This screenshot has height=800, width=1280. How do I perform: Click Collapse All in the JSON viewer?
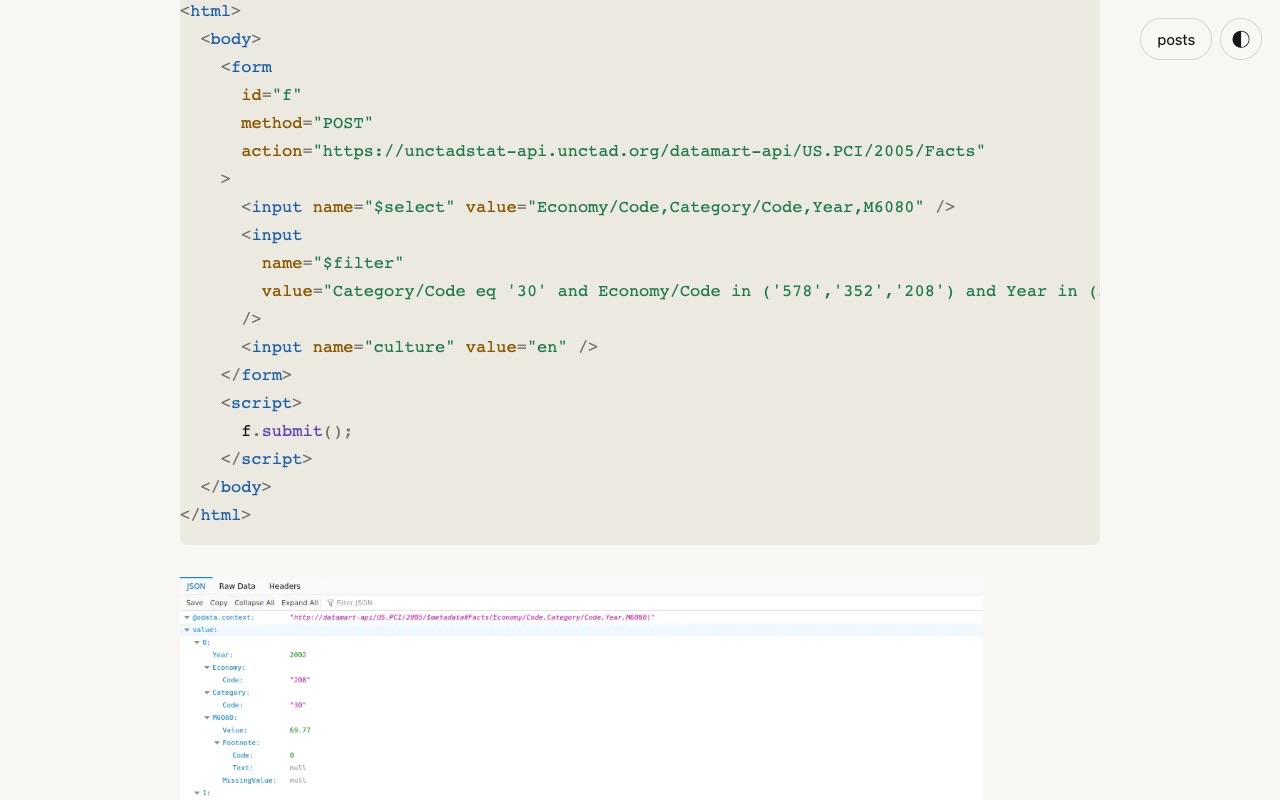tap(254, 603)
